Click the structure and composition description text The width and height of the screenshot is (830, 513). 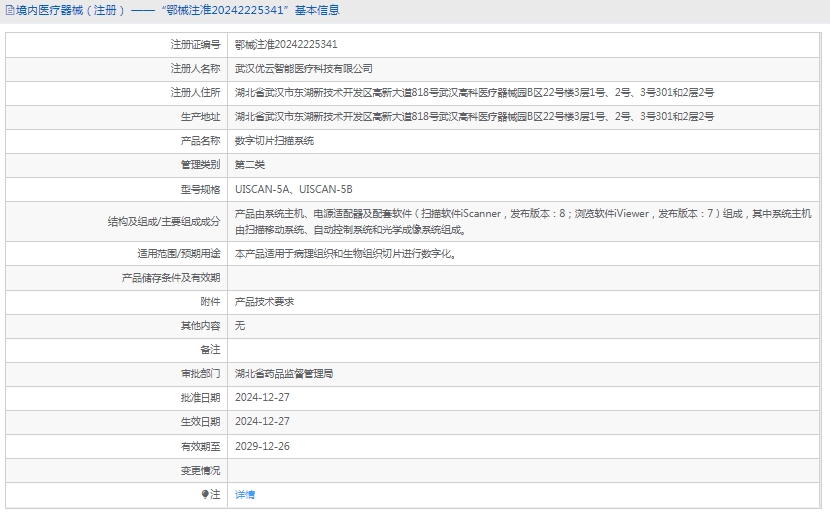pyautogui.click(x=522, y=221)
